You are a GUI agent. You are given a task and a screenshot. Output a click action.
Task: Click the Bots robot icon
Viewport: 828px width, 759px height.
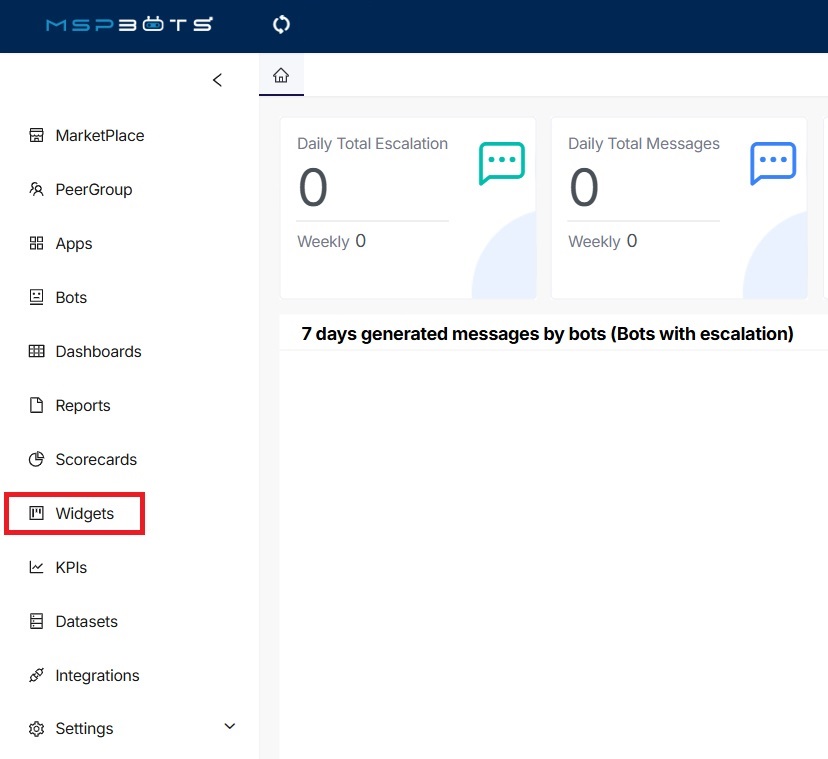pyautogui.click(x=37, y=298)
